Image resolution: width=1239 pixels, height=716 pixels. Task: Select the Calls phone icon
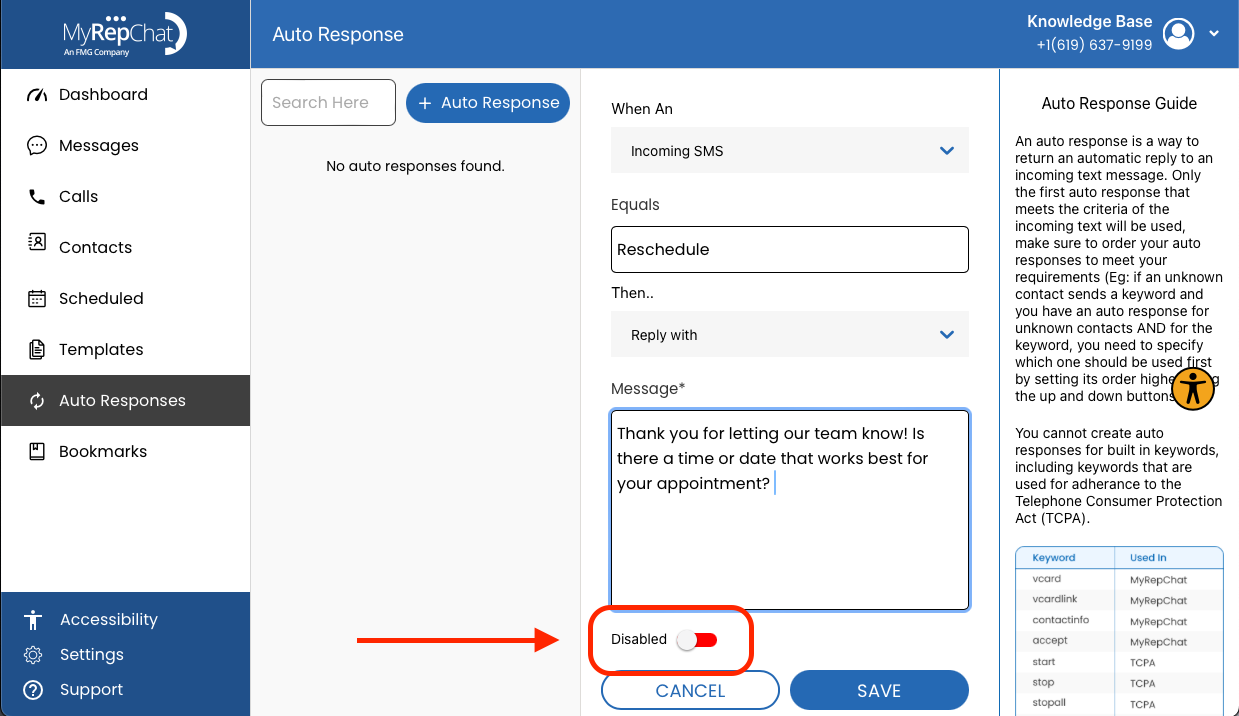click(37, 197)
